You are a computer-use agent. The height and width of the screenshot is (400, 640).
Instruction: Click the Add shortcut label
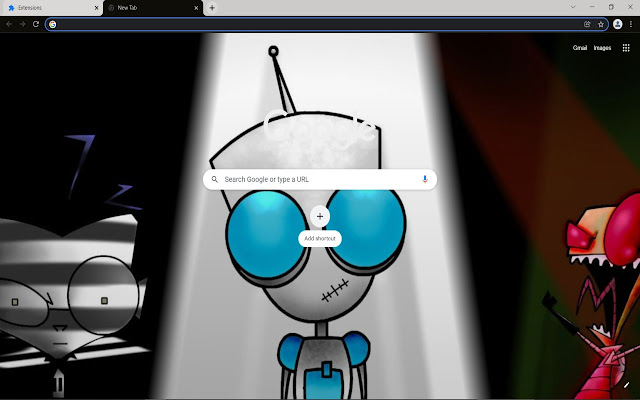(x=320, y=238)
